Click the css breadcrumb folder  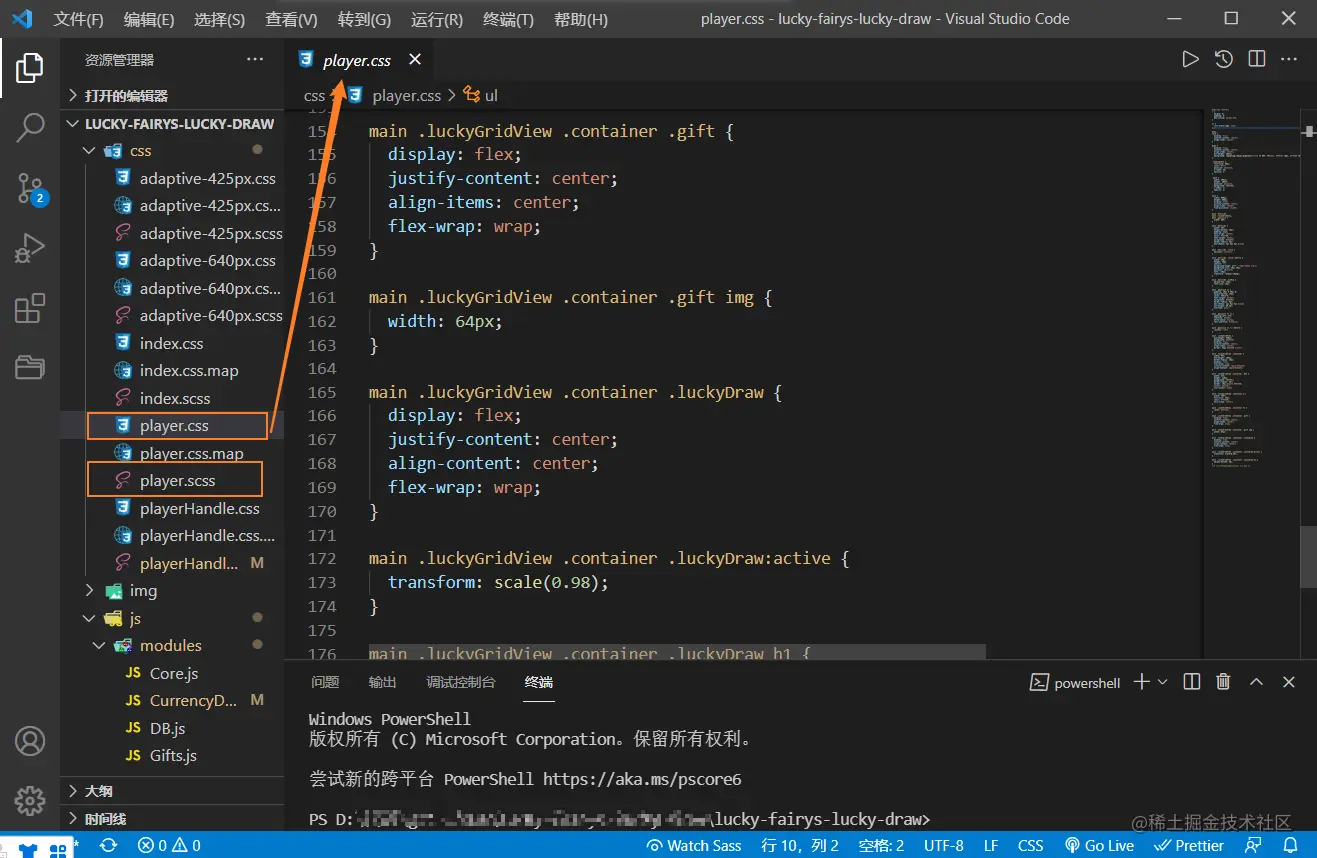point(315,96)
